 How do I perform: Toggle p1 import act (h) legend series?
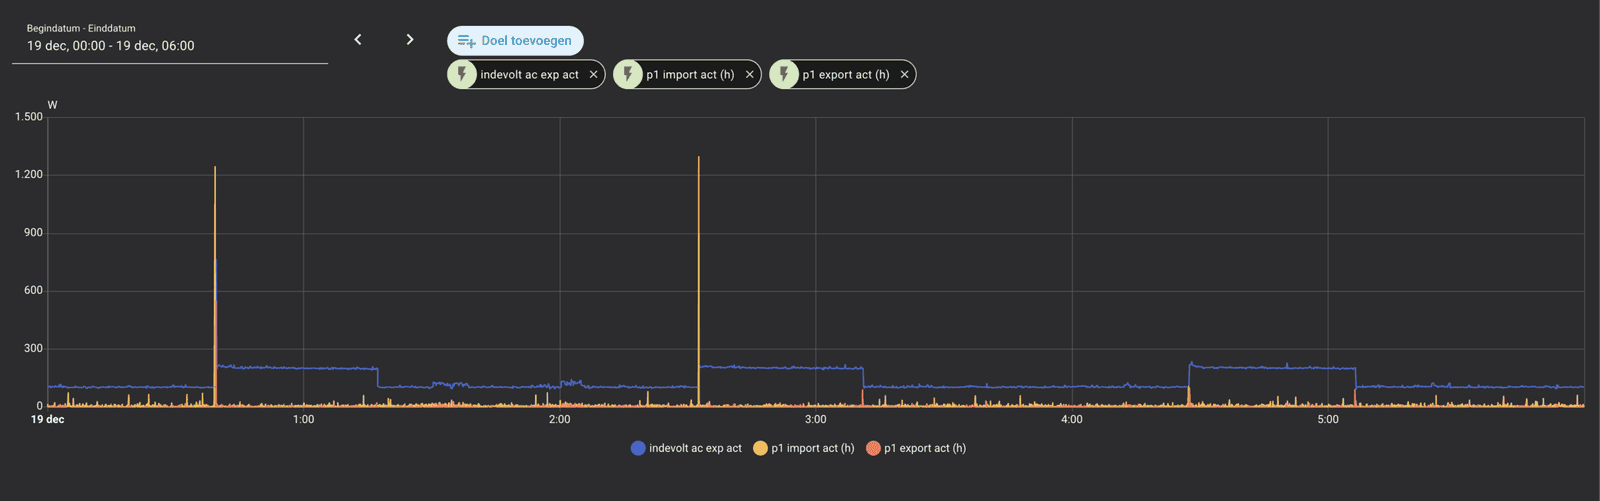[x=812, y=448]
